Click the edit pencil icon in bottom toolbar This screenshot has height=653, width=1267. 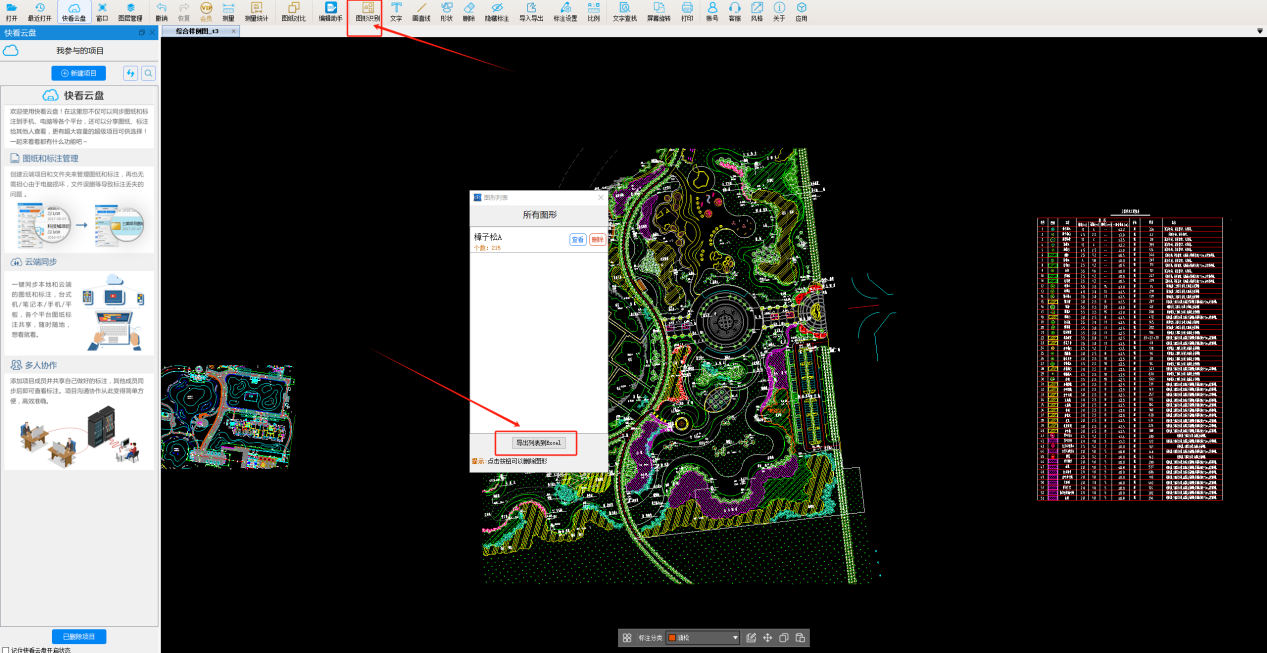click(751, 637)
